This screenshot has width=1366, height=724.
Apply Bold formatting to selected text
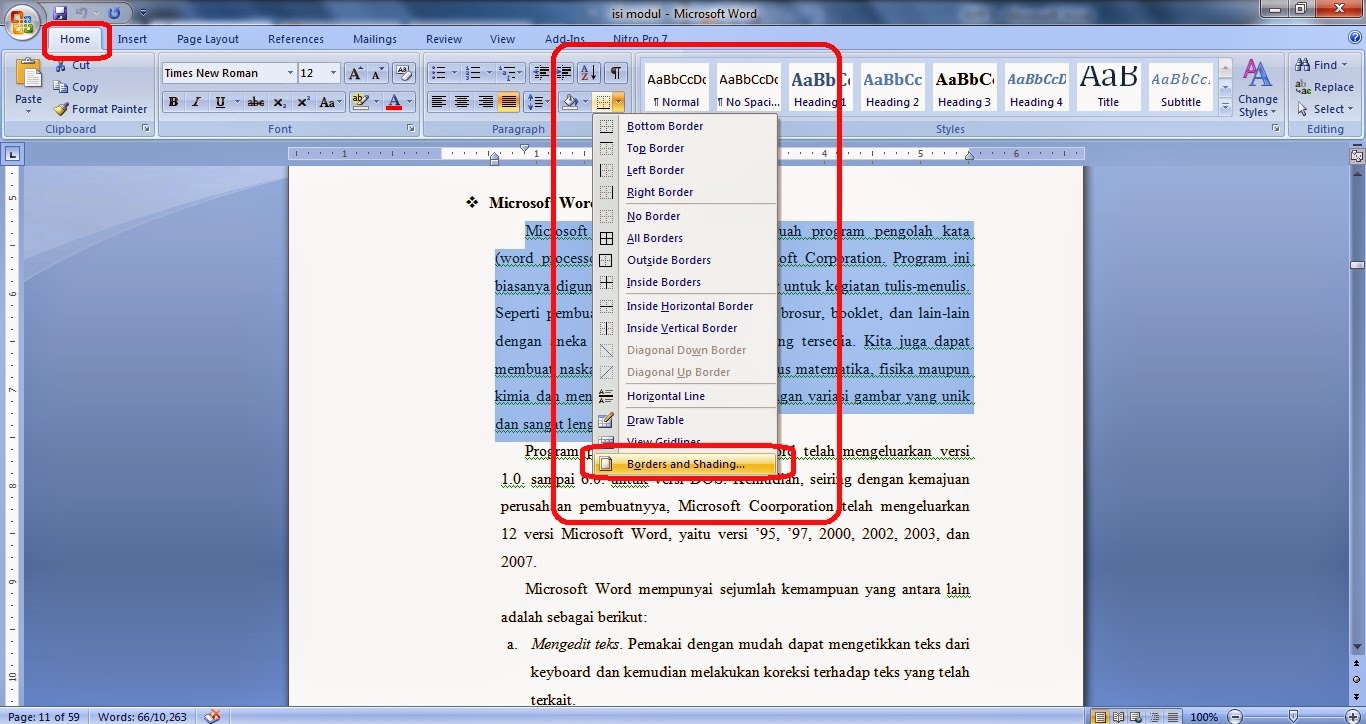point(172,101)
